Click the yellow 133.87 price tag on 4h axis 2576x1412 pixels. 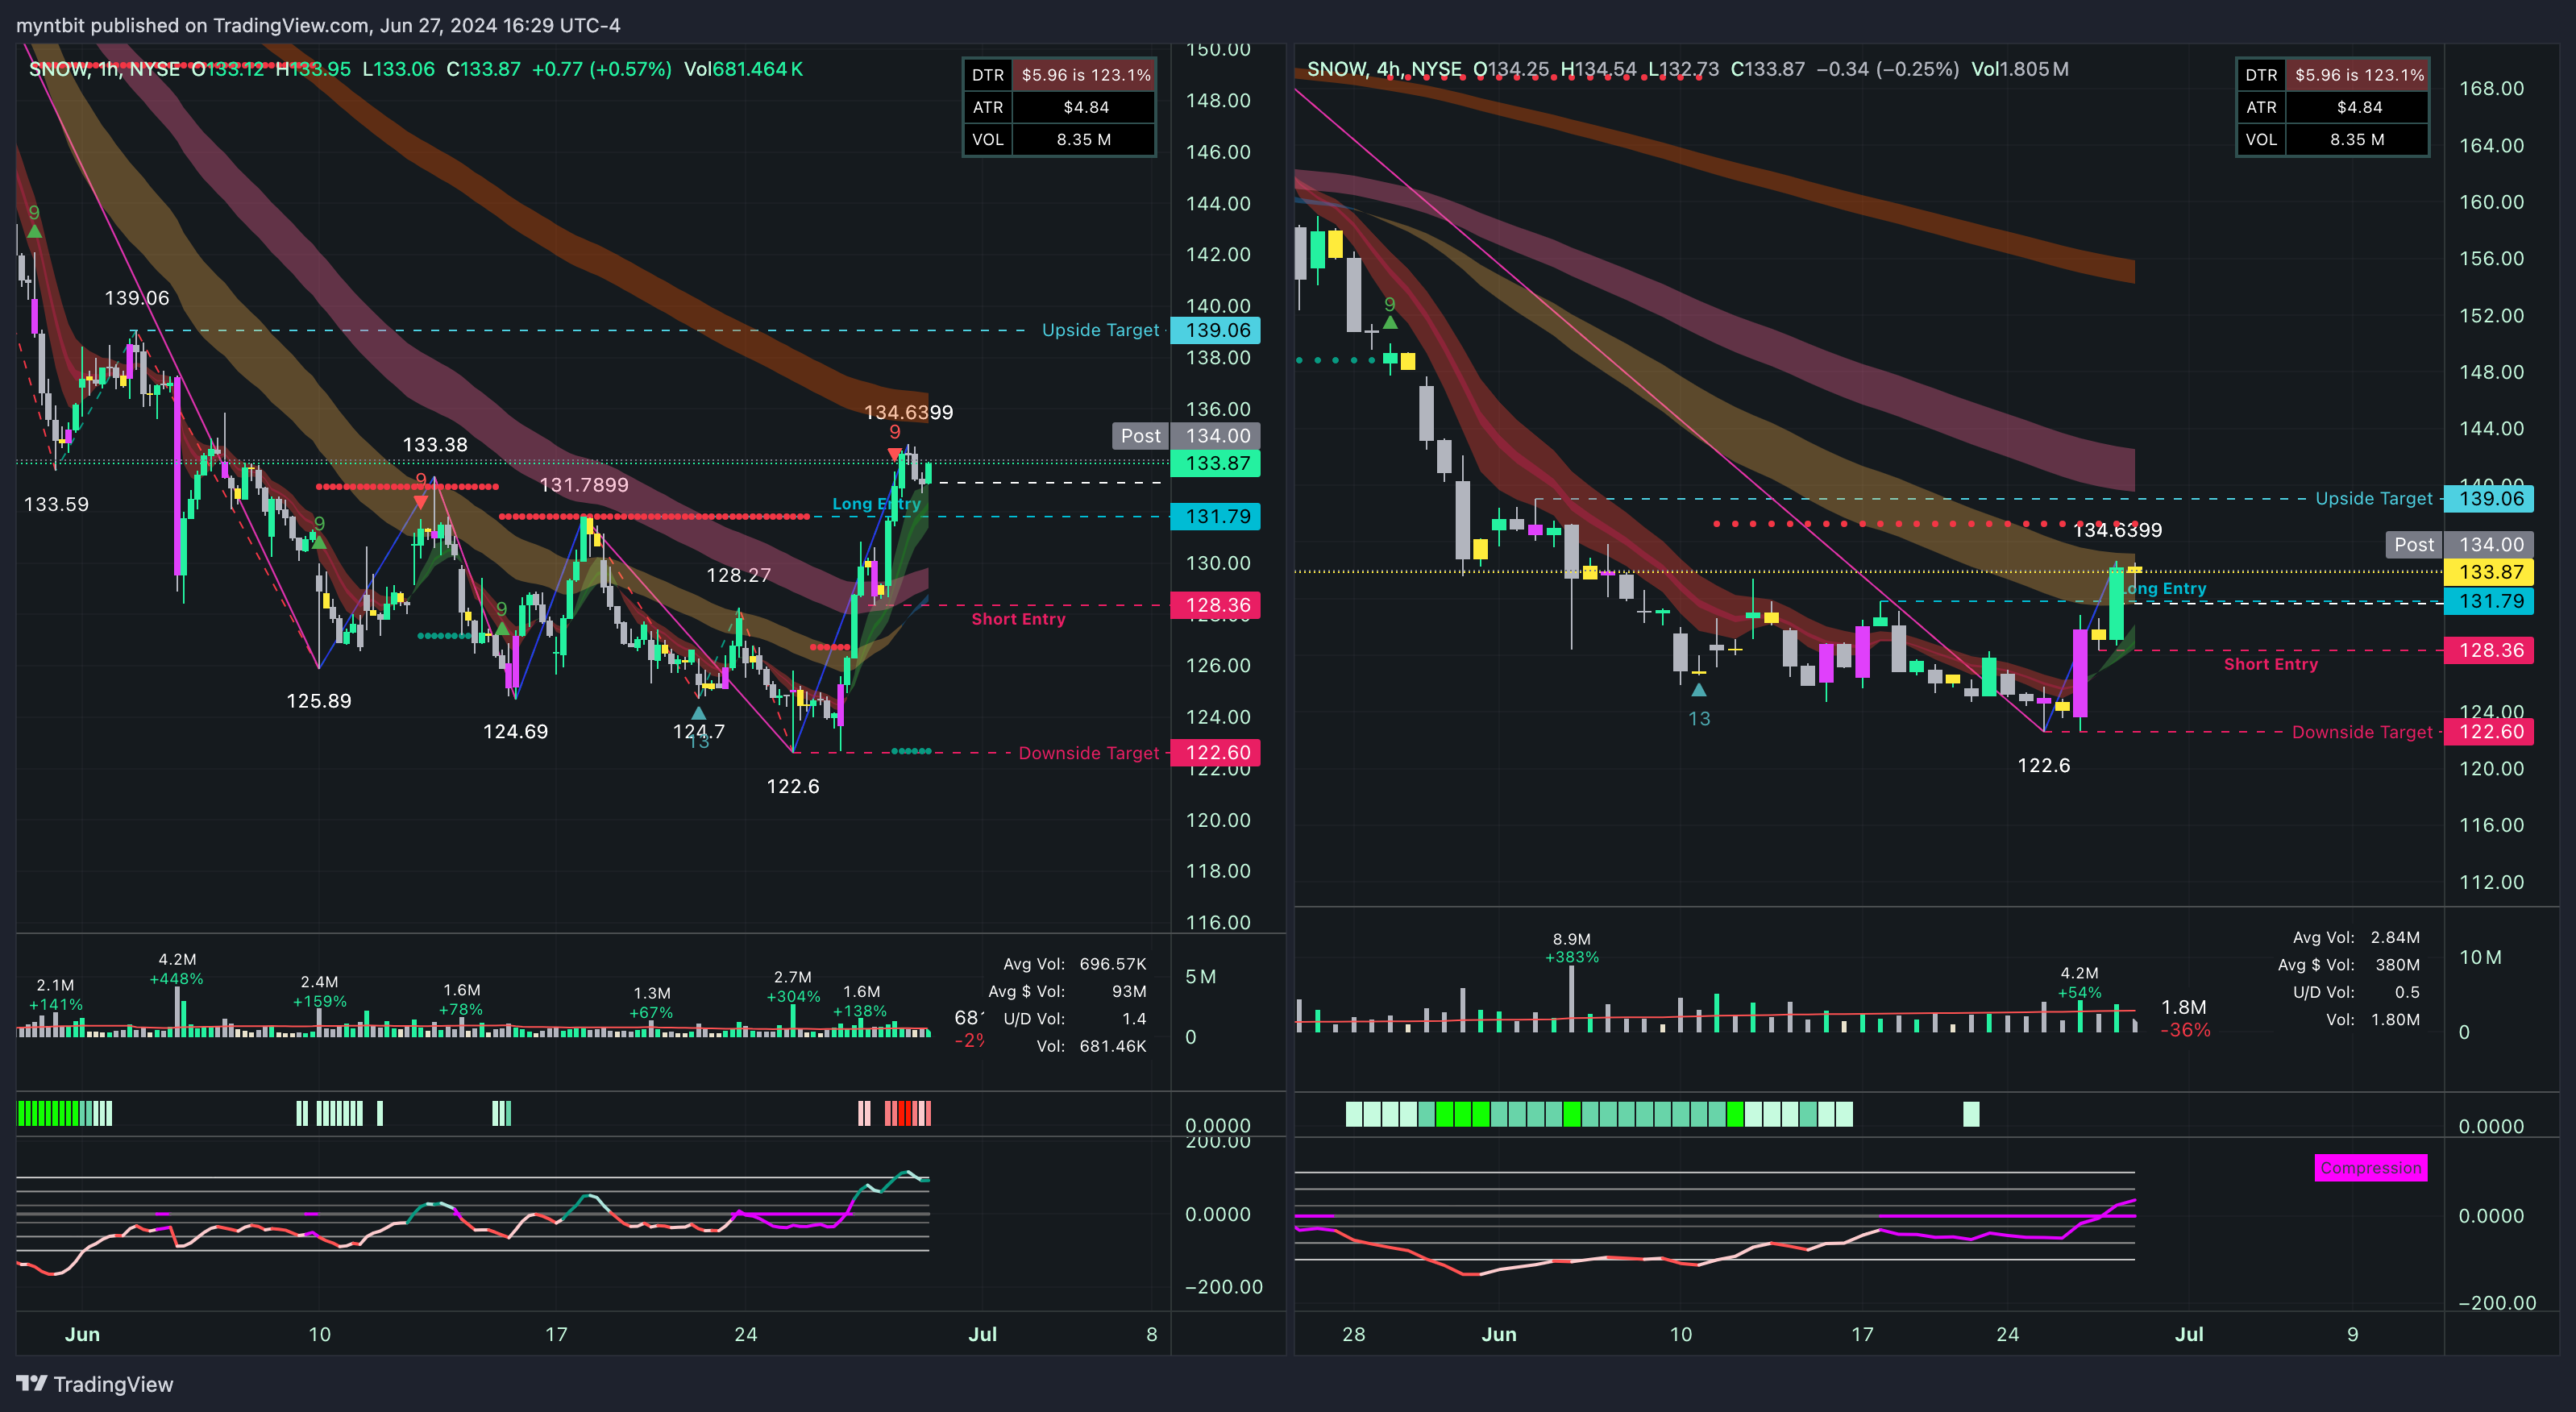(x=2490, y=572)
